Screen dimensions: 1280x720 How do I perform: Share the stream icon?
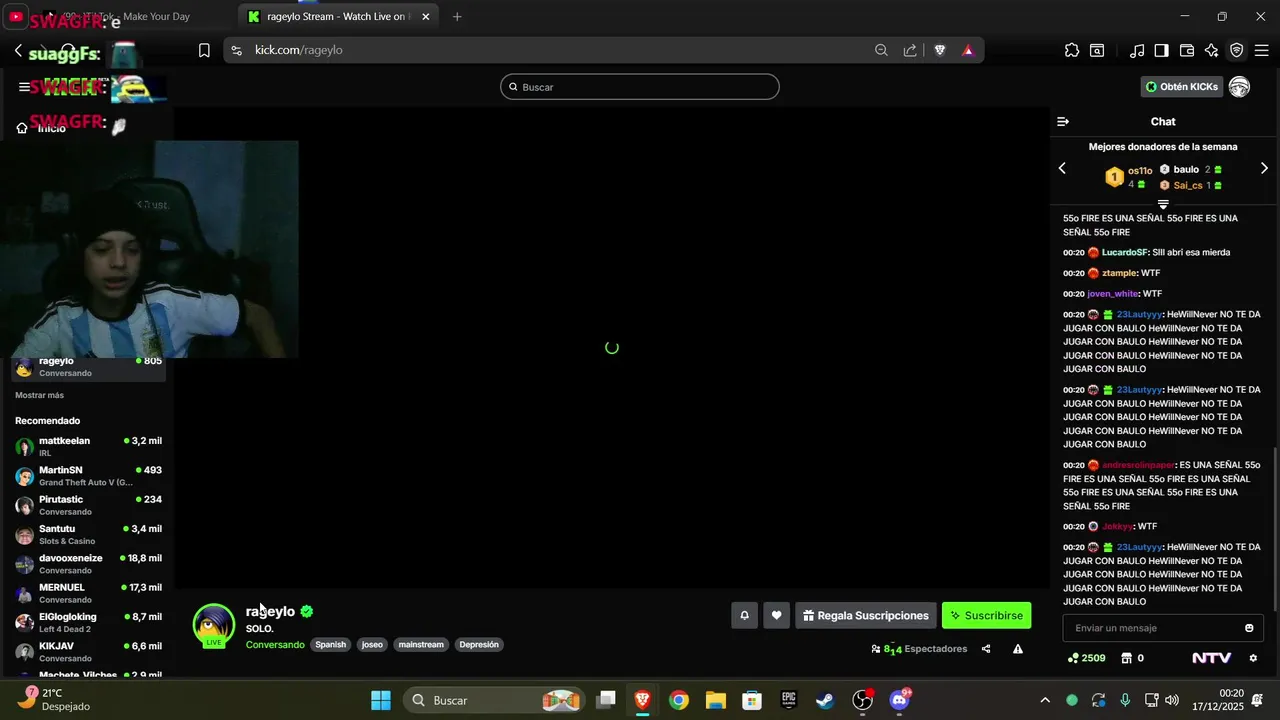(986, 649)
